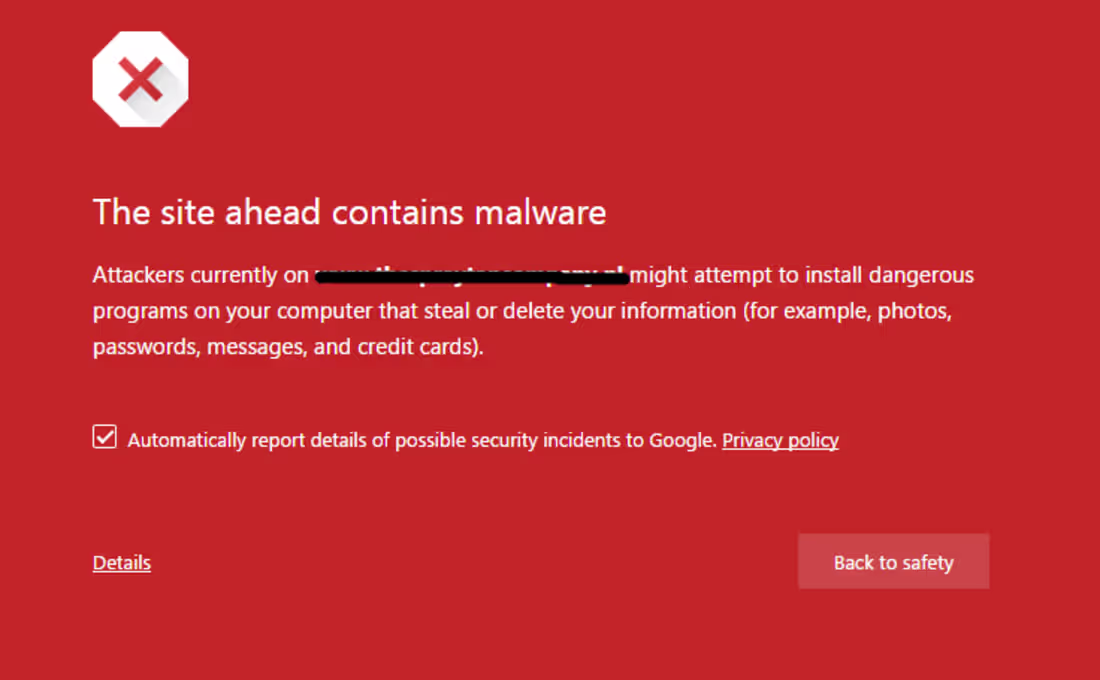The height and width of the screenshot is (680, 1100).
Task: Click the white octagon malware warning icon
Action: (140, 79)
